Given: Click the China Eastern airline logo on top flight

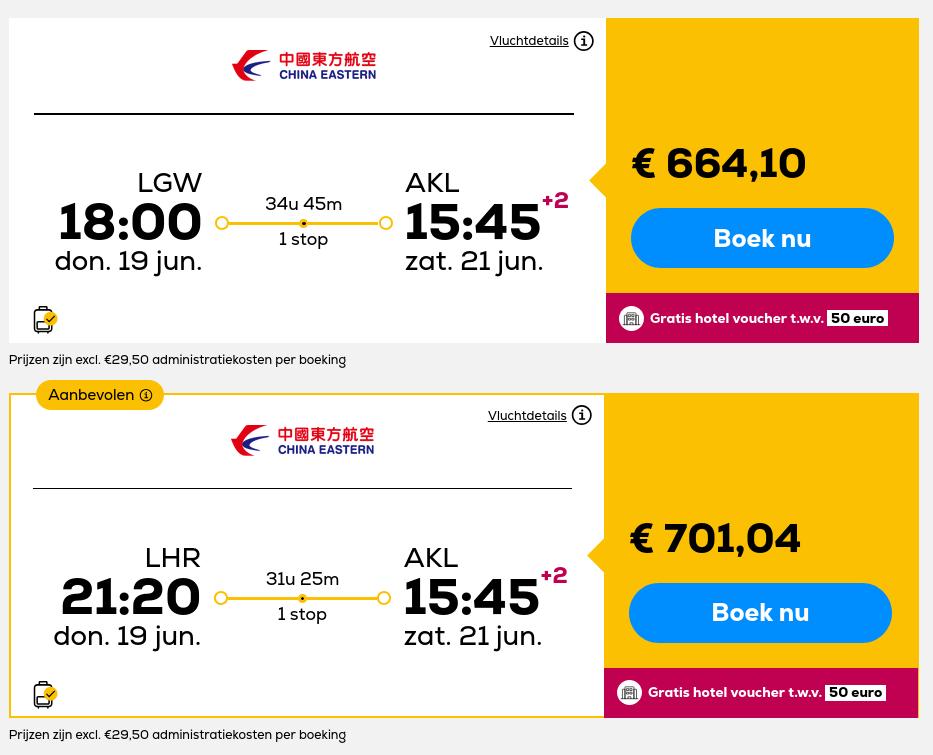Looking at the screenshot, I should click(x=303, y=65).
